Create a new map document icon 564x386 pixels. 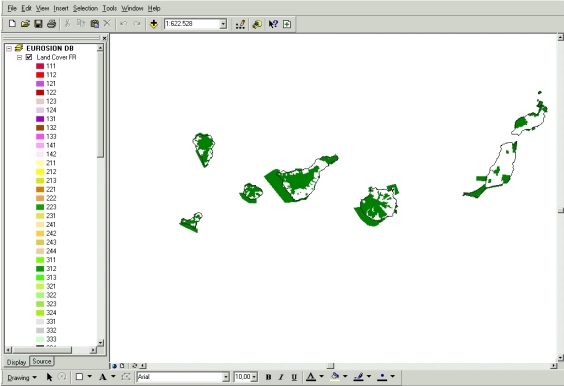12,24
